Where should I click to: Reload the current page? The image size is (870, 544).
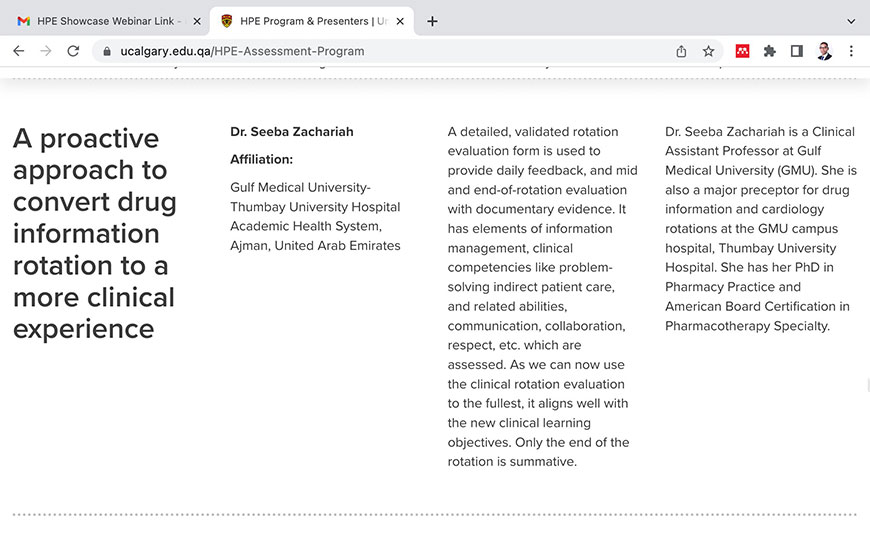coord(73,51)
